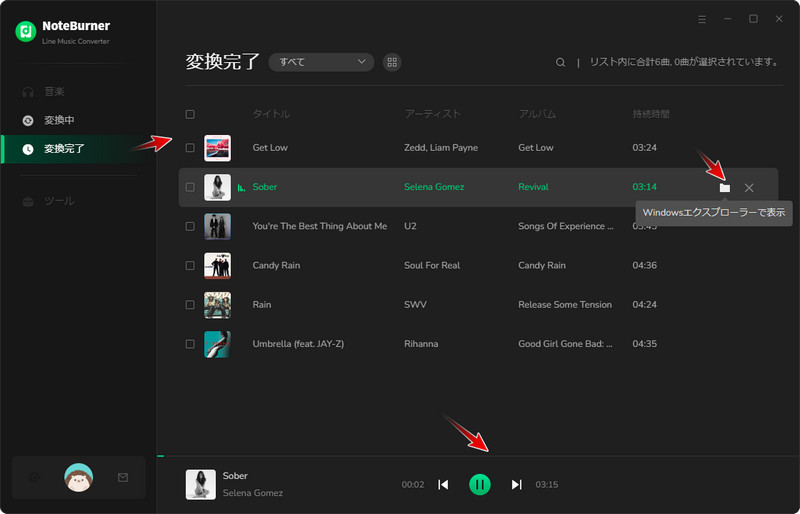Click artist 'Soul For Real'
This screenshot has height=514, width=800.
[432, 265]
